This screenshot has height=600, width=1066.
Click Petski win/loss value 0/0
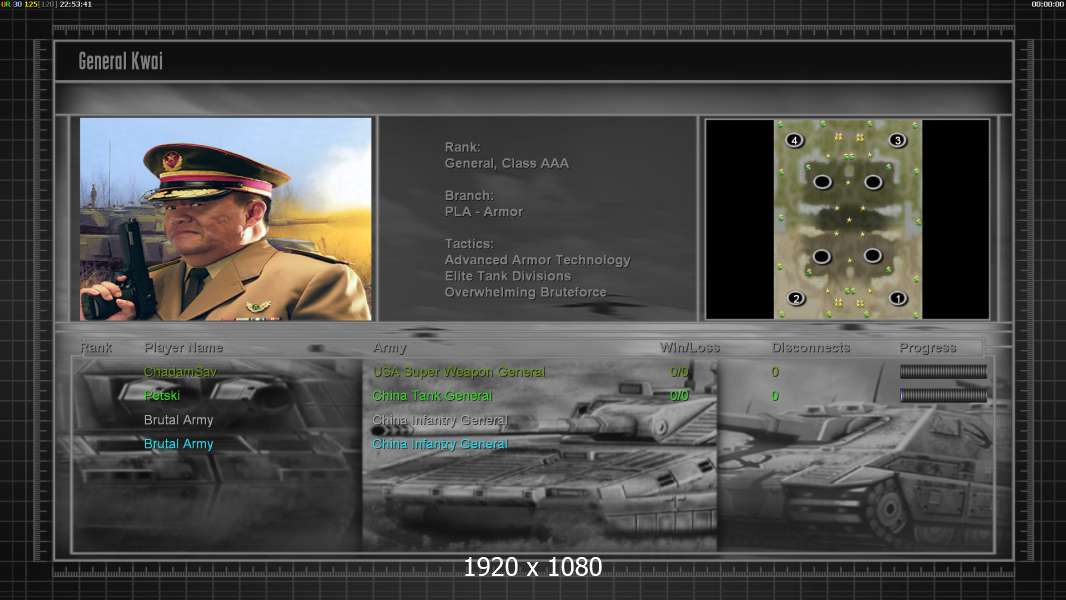pyautogui.click(x=679, y=395)
